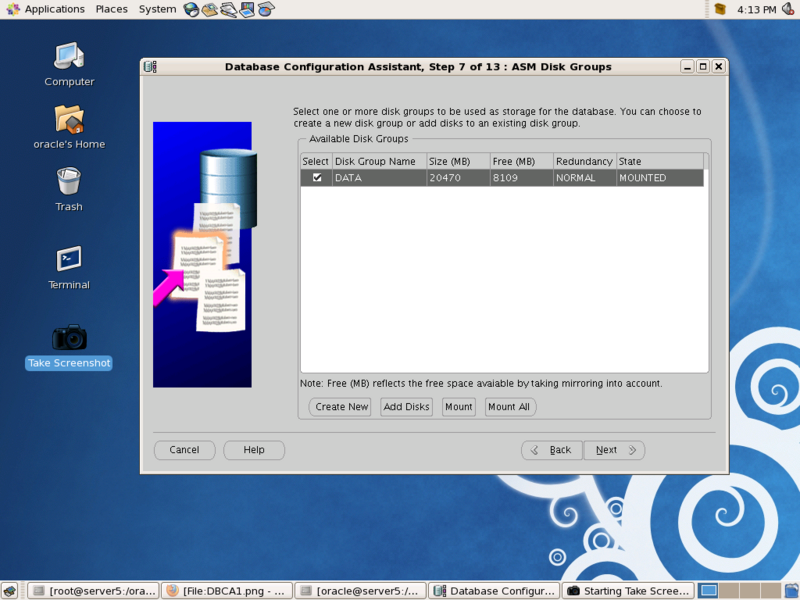Open the System menu
The height and width of the screenshot is (600, 800).
pos(157,9)
